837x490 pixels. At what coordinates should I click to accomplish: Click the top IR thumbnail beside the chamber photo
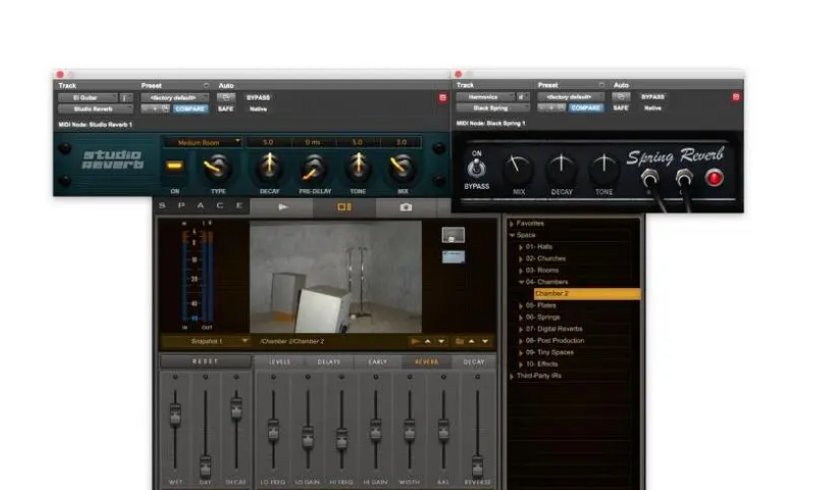453,235
